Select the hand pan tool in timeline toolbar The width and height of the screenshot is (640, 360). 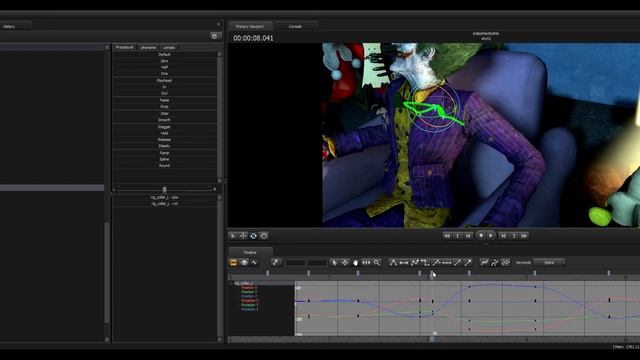pyautogui.click(x=356, y=263)
